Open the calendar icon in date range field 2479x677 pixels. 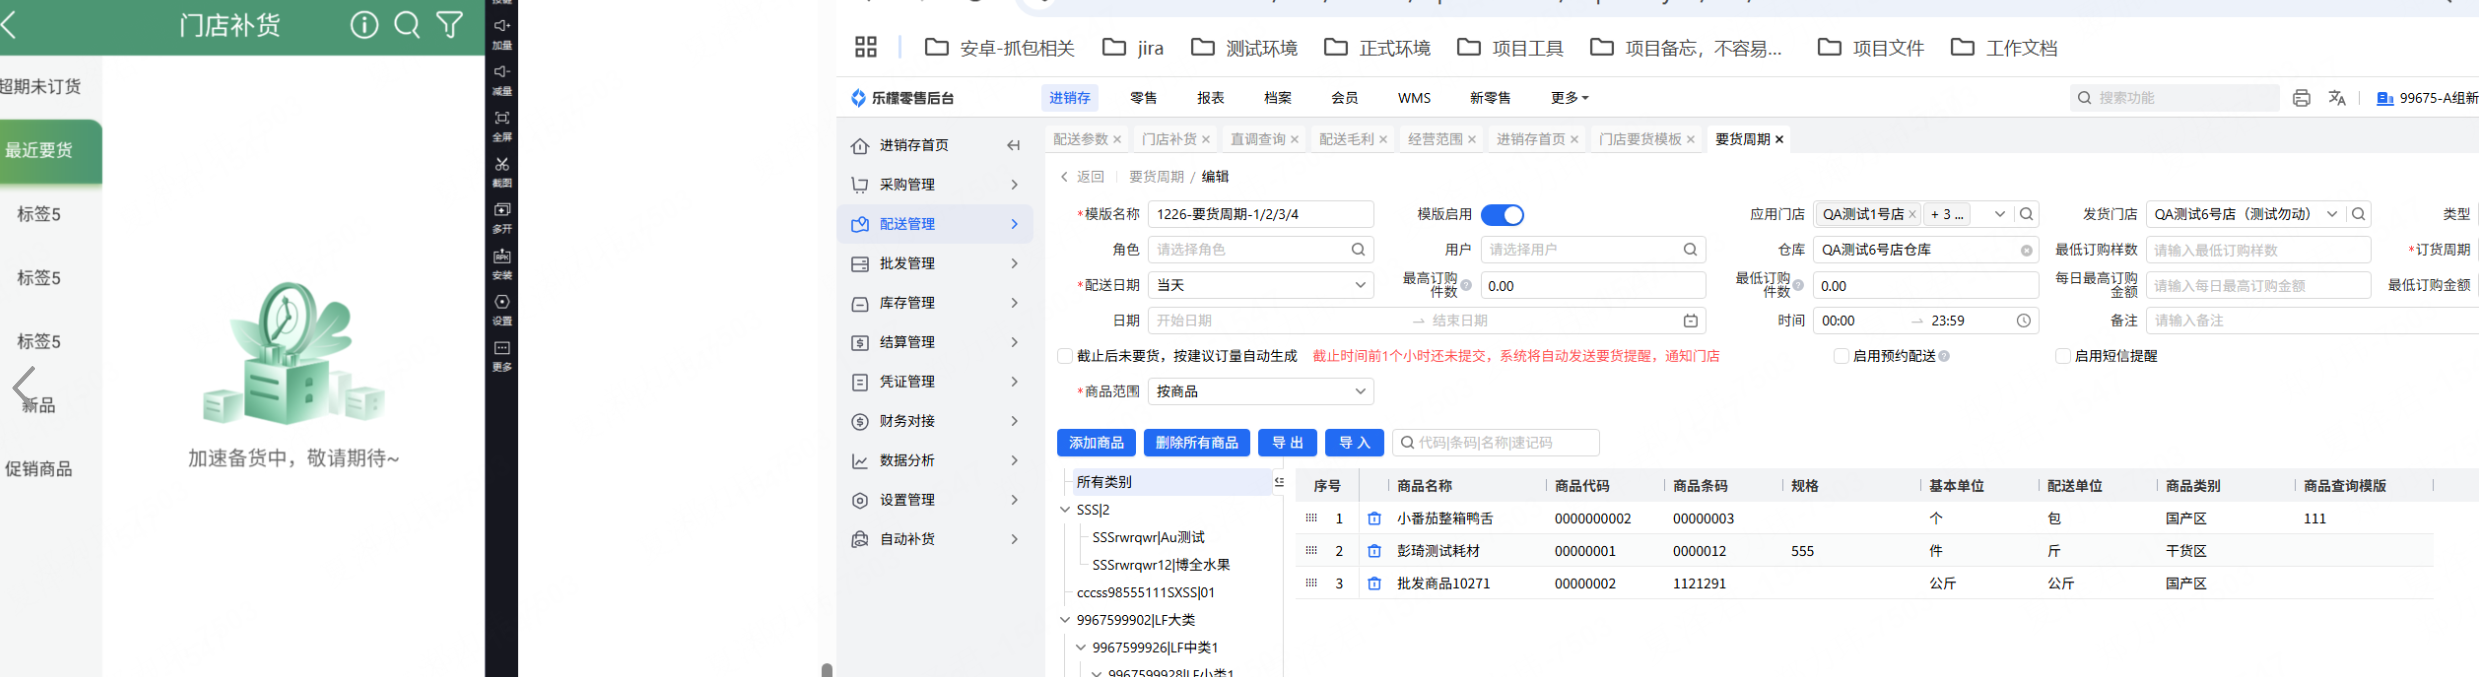[x=1690, y=321]
